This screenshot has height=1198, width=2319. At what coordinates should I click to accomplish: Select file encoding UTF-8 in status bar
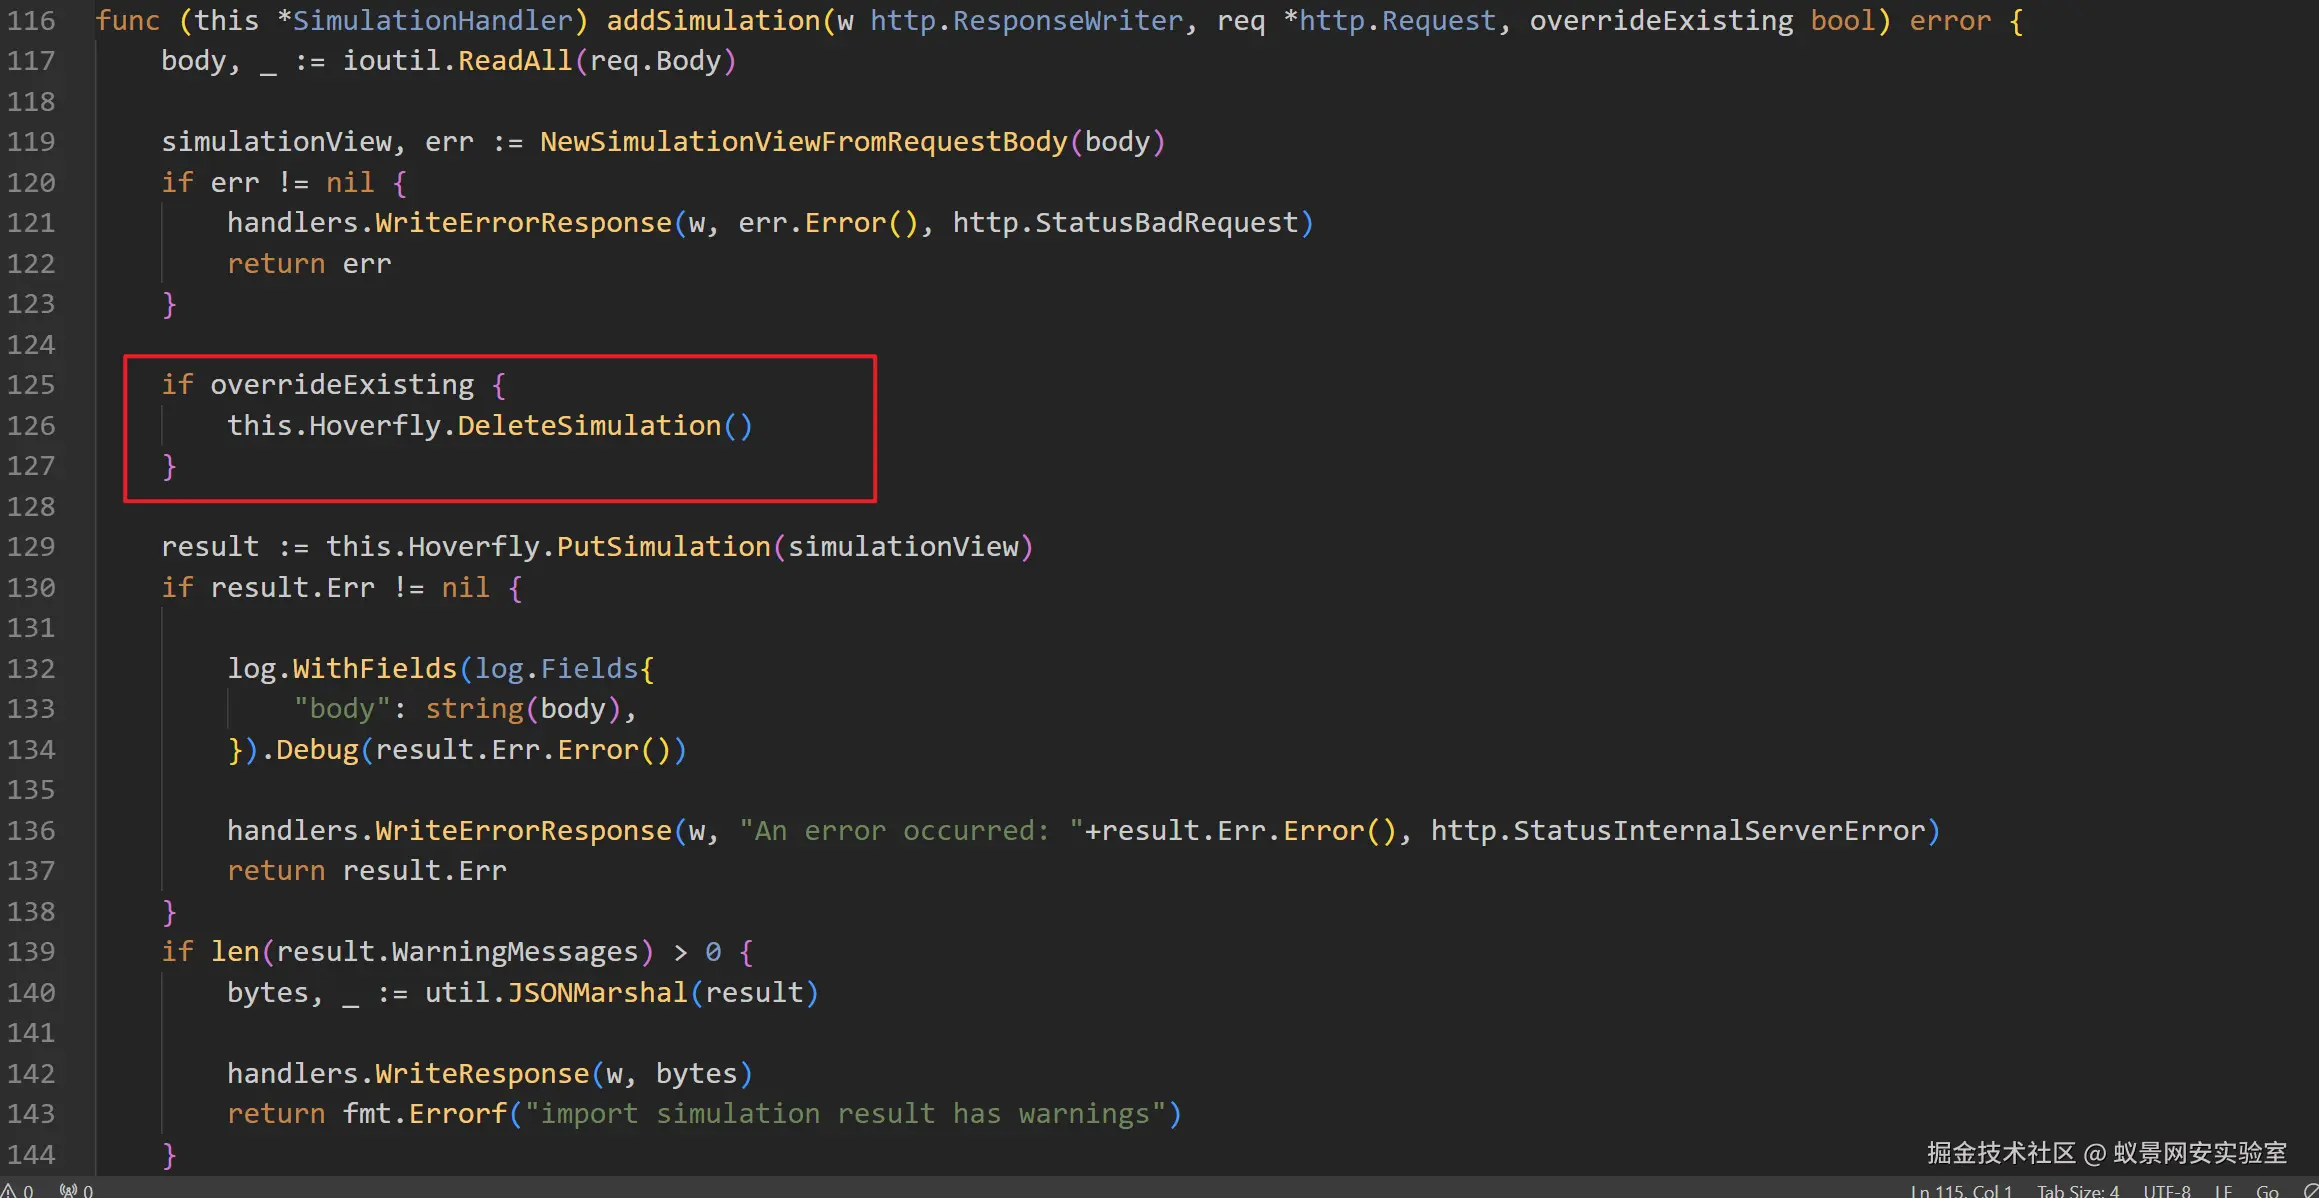2166,1190
